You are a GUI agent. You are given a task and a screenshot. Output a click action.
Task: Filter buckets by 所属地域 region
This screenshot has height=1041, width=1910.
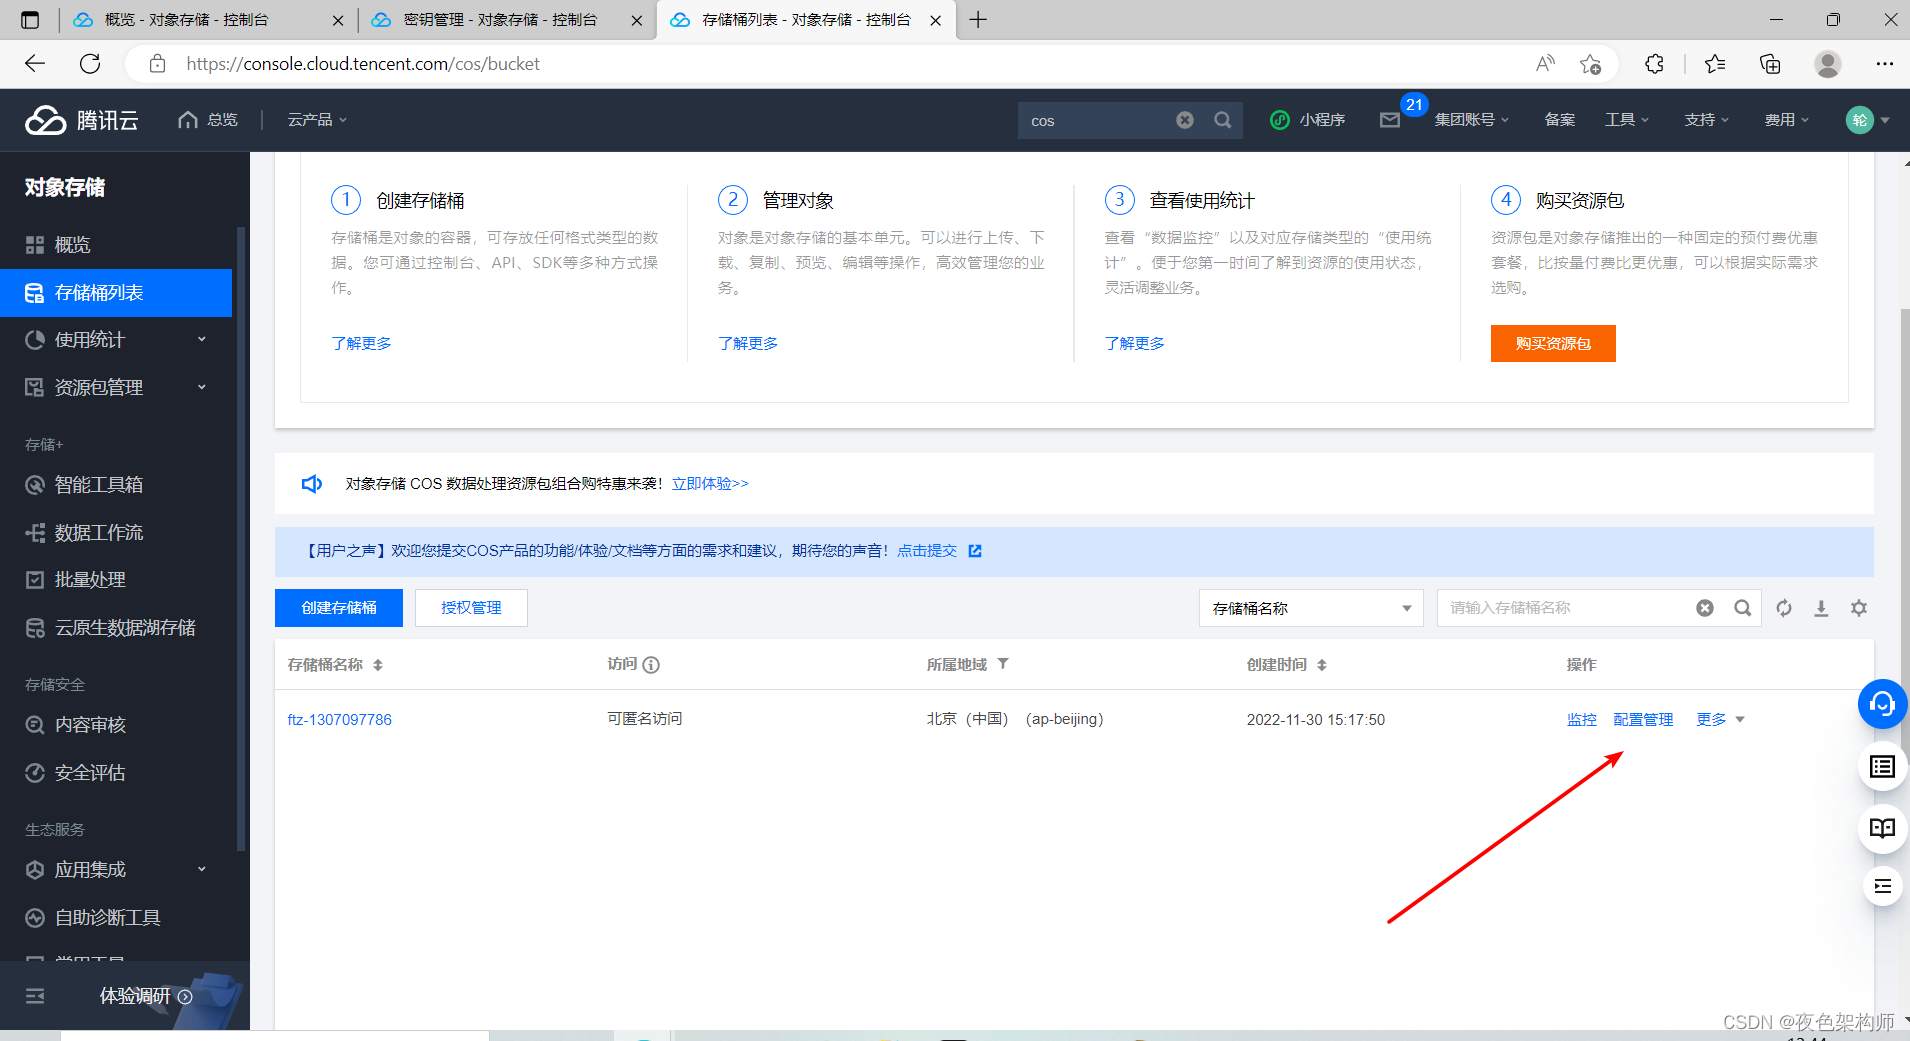click(1004, 664)
